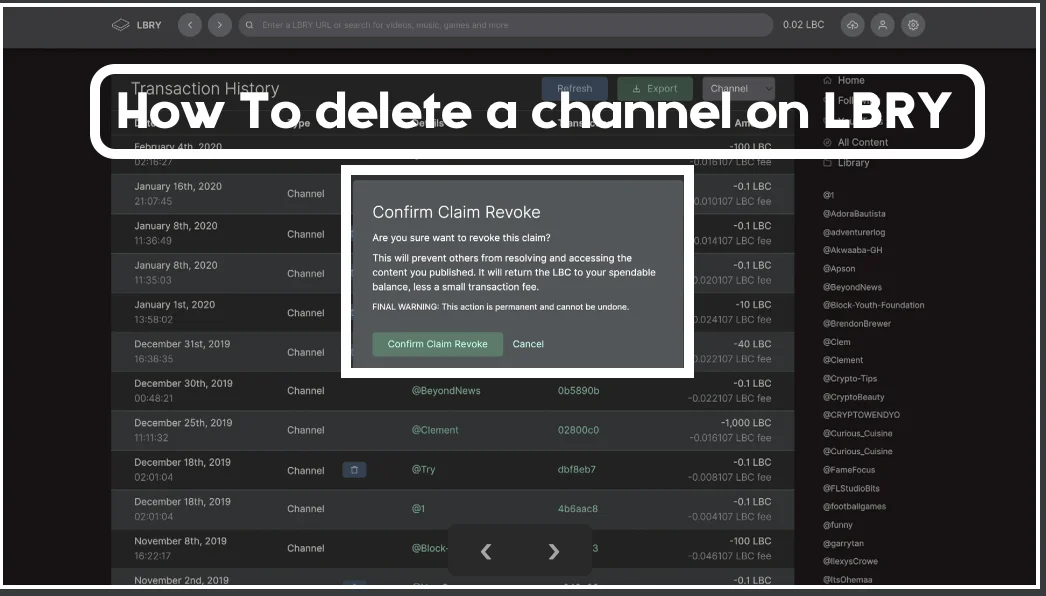
Task: Click the LBRY URL search field
Action: point(506,25)
